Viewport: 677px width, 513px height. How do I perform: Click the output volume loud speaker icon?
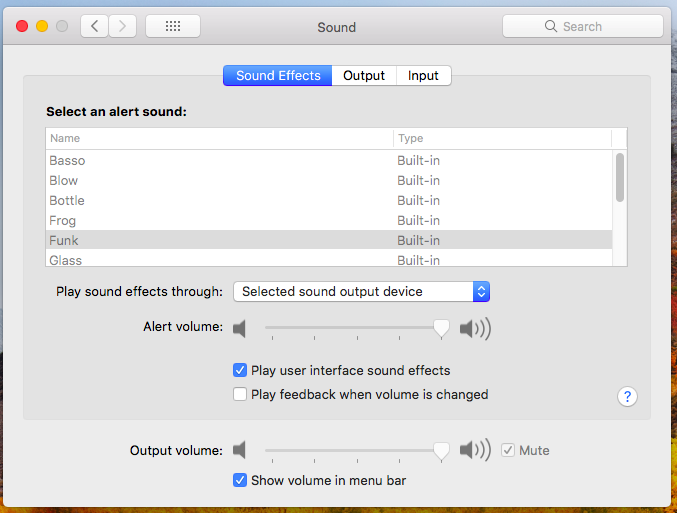click(475, 451)
